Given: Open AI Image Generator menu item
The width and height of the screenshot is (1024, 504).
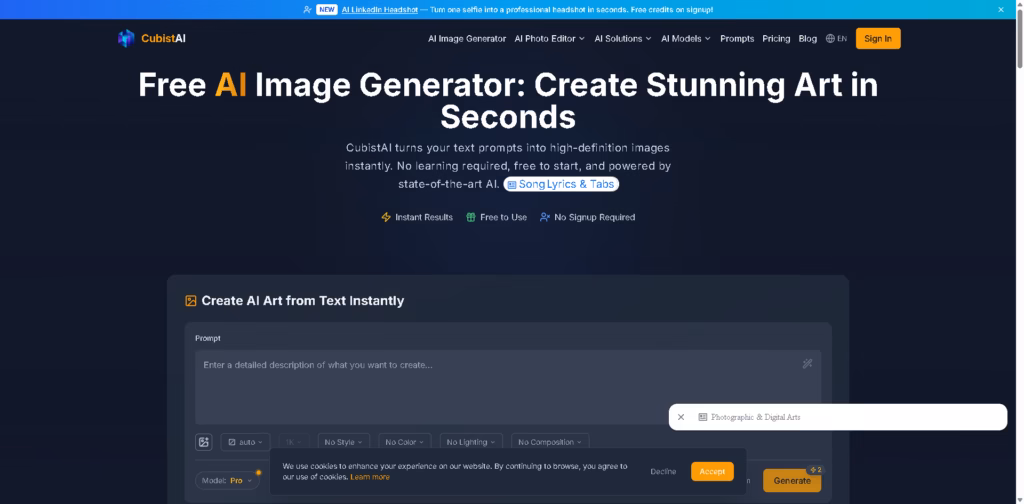Looking at the screenshot, I should 467,39.
